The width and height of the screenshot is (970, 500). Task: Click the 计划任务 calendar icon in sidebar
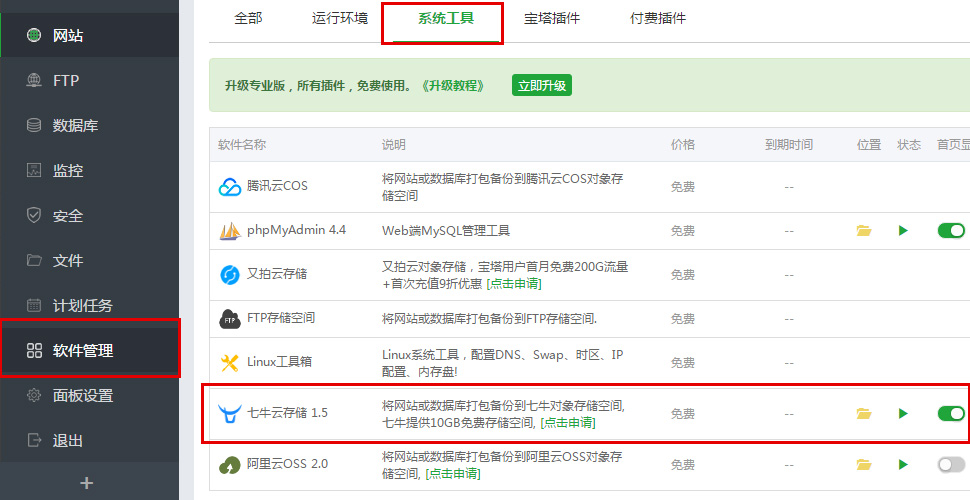34,305
